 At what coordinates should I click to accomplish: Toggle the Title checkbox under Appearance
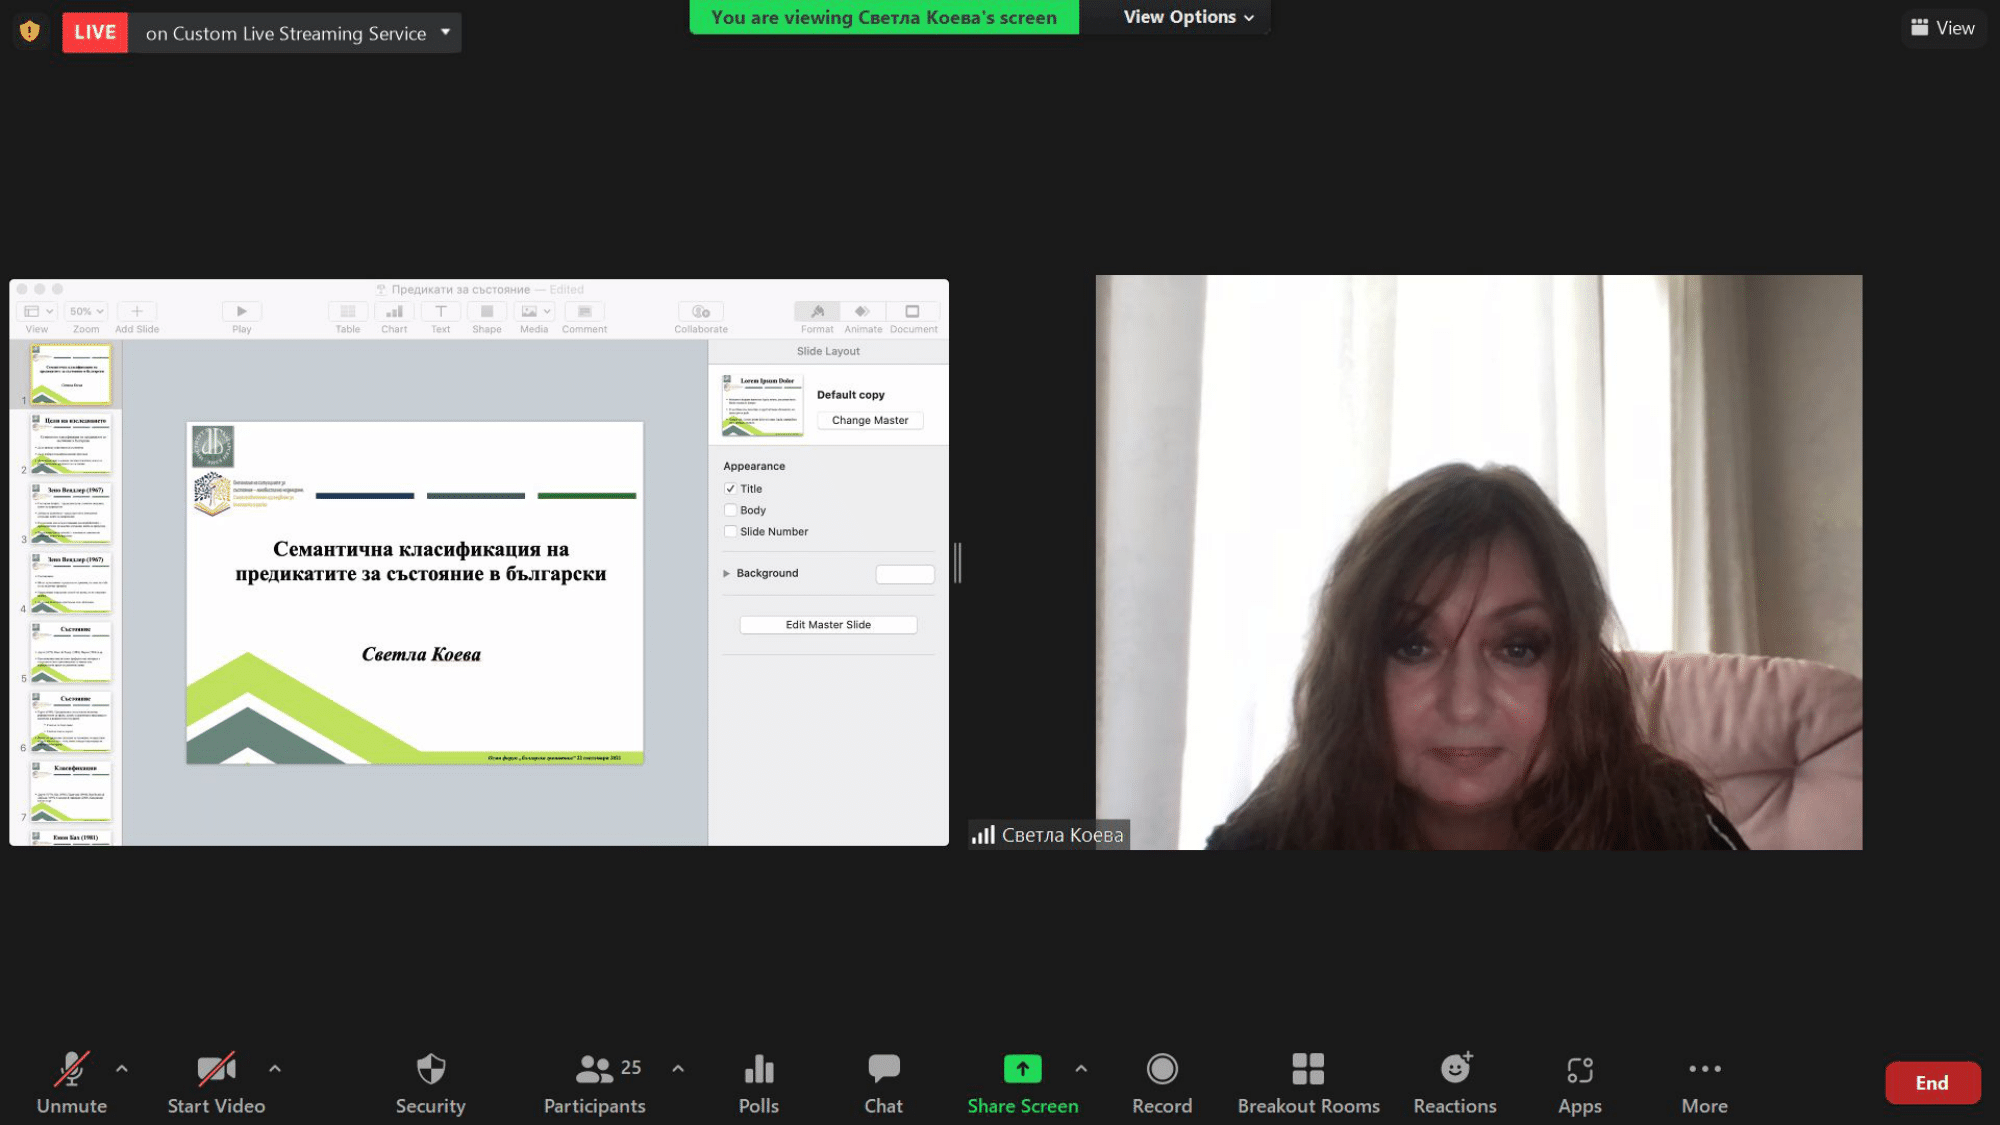pyautogui.click(x=730, y=489)
